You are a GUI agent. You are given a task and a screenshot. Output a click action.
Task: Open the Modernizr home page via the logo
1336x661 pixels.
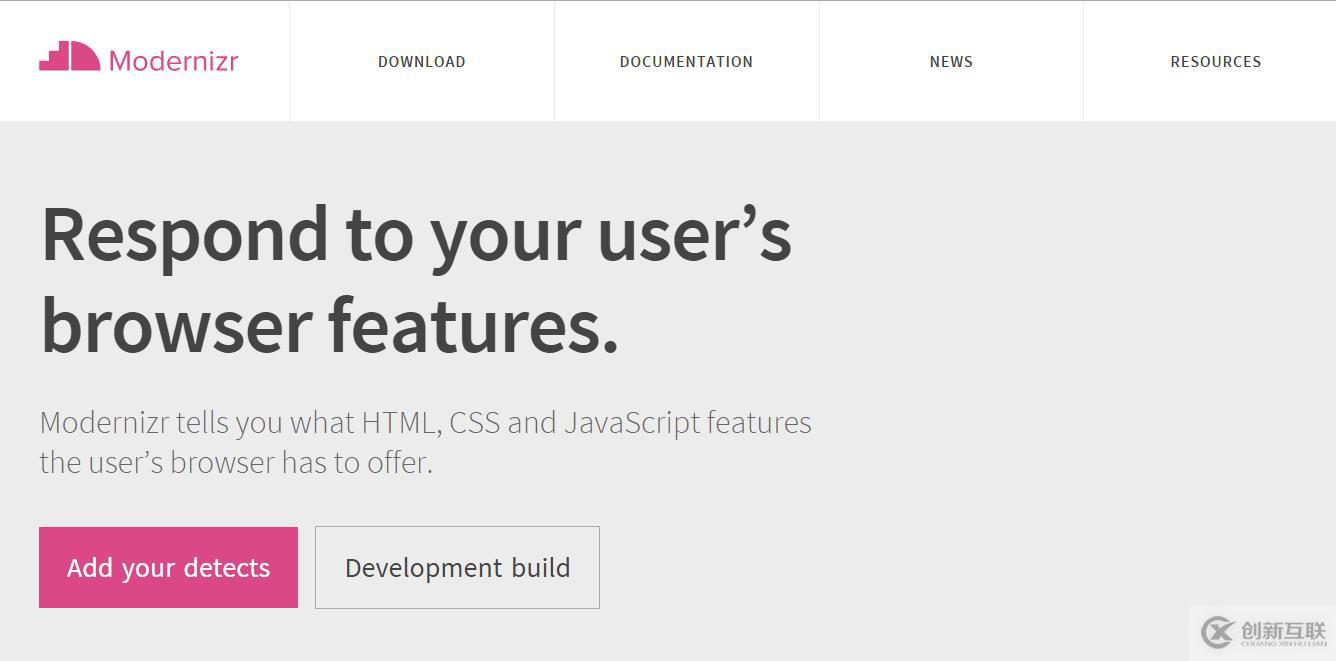click(x=140, y=60)
